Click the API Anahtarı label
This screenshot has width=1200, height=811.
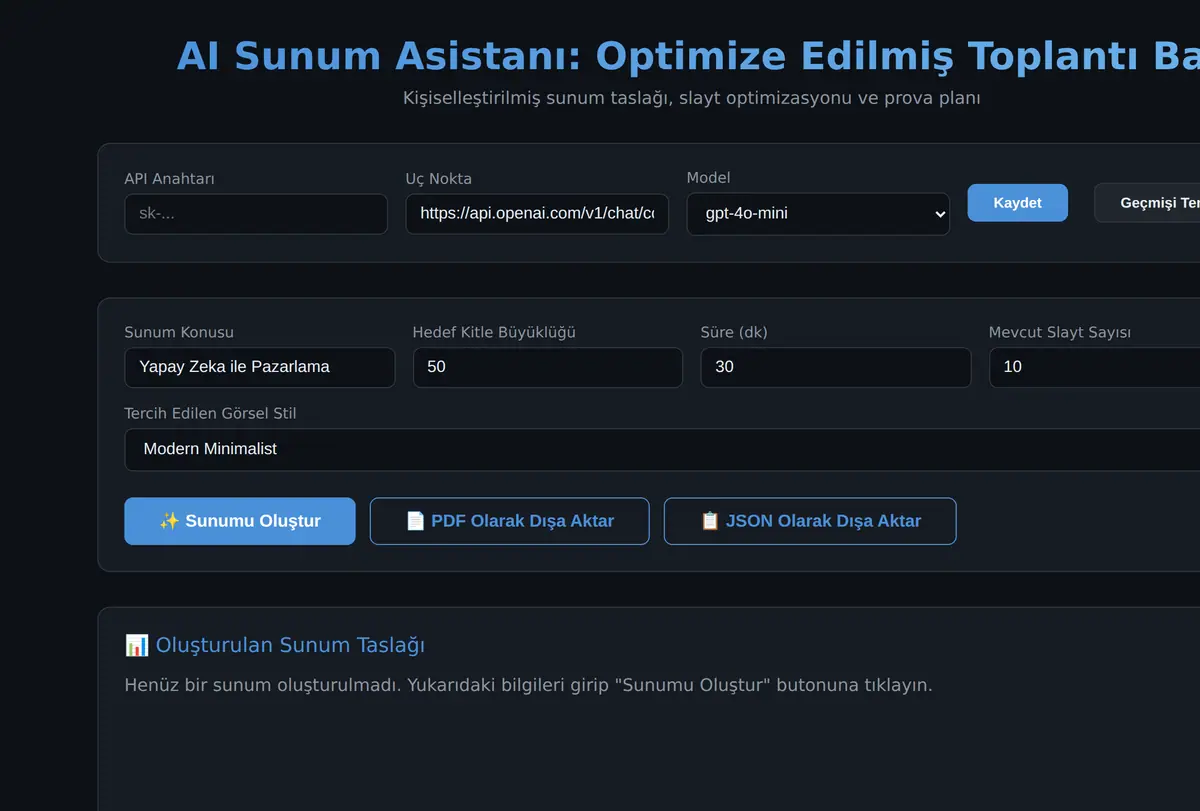[170, 178]
